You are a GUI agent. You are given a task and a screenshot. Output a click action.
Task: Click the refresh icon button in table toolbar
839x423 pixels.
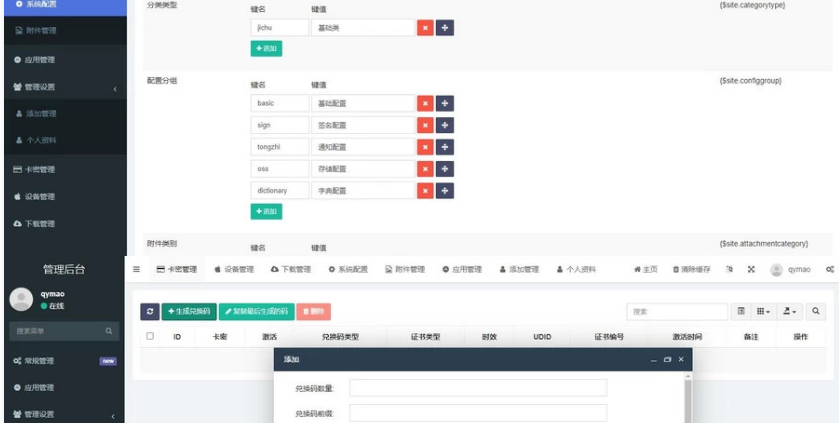149,312
